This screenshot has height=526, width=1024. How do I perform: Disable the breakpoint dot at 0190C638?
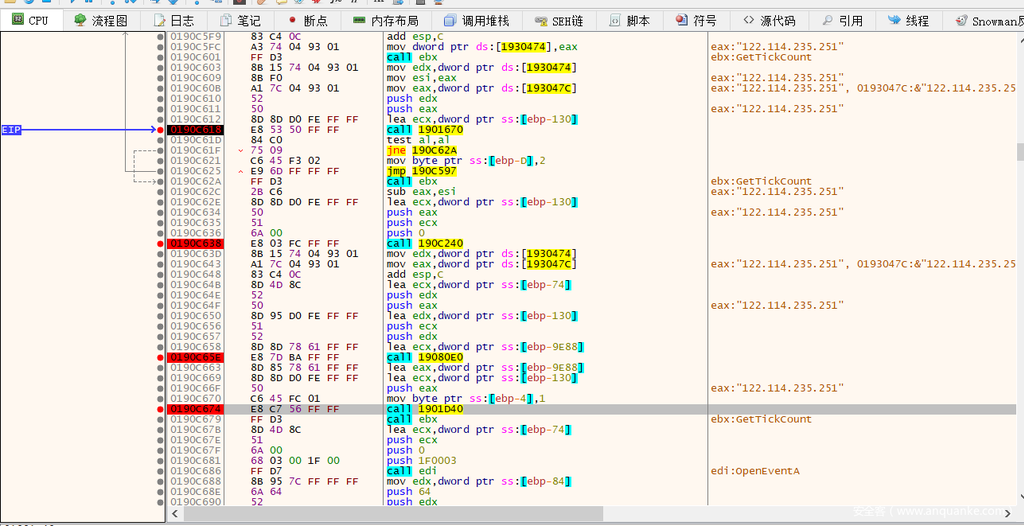coord(159,244)
